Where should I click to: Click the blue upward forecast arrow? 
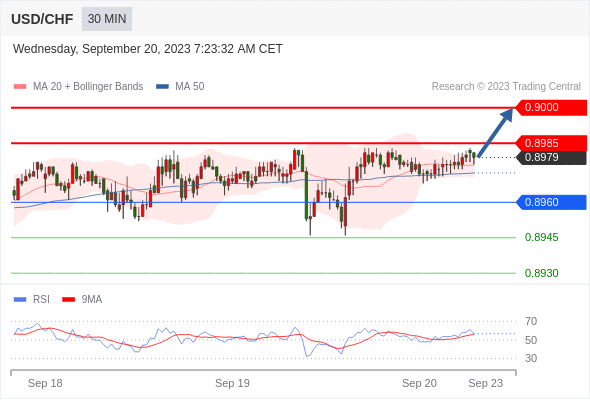[x=495, y=132]
